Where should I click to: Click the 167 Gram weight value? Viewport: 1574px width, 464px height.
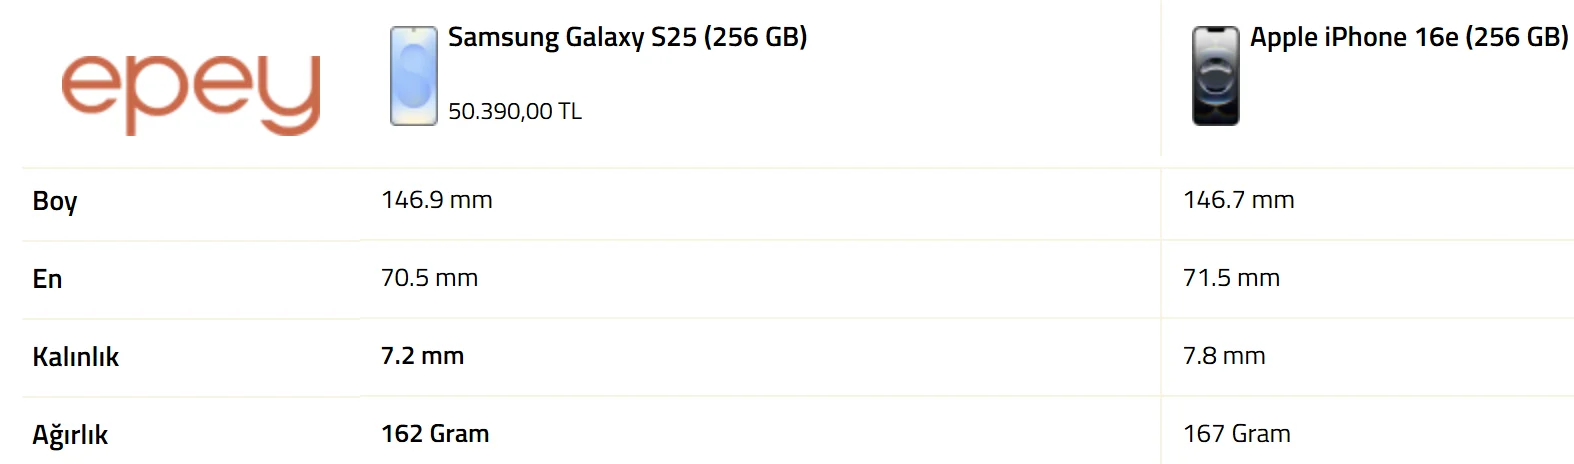(1236, 434)
